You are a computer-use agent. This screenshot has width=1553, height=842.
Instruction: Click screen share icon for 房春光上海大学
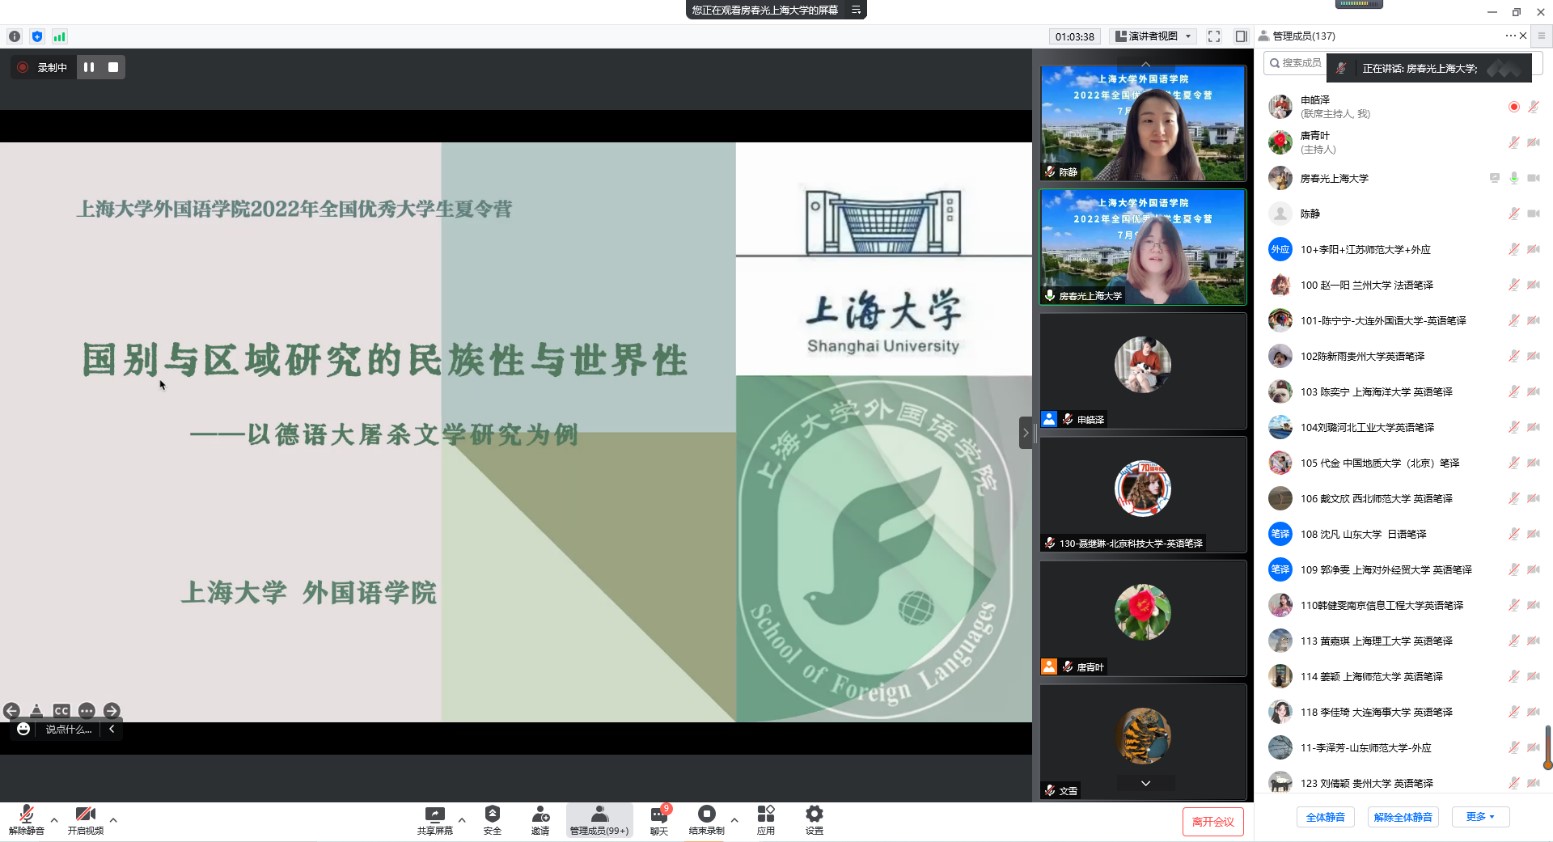(x=1495, y=178)
